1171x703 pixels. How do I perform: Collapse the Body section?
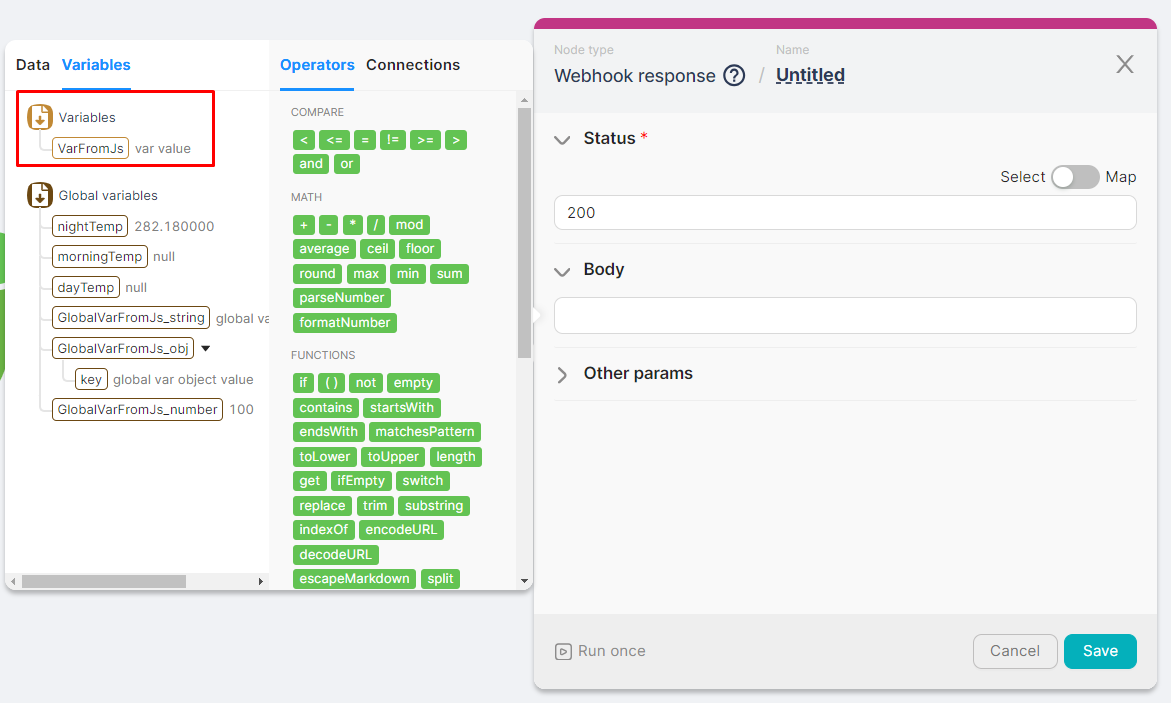pyautogui.click(x=562, y=271)
